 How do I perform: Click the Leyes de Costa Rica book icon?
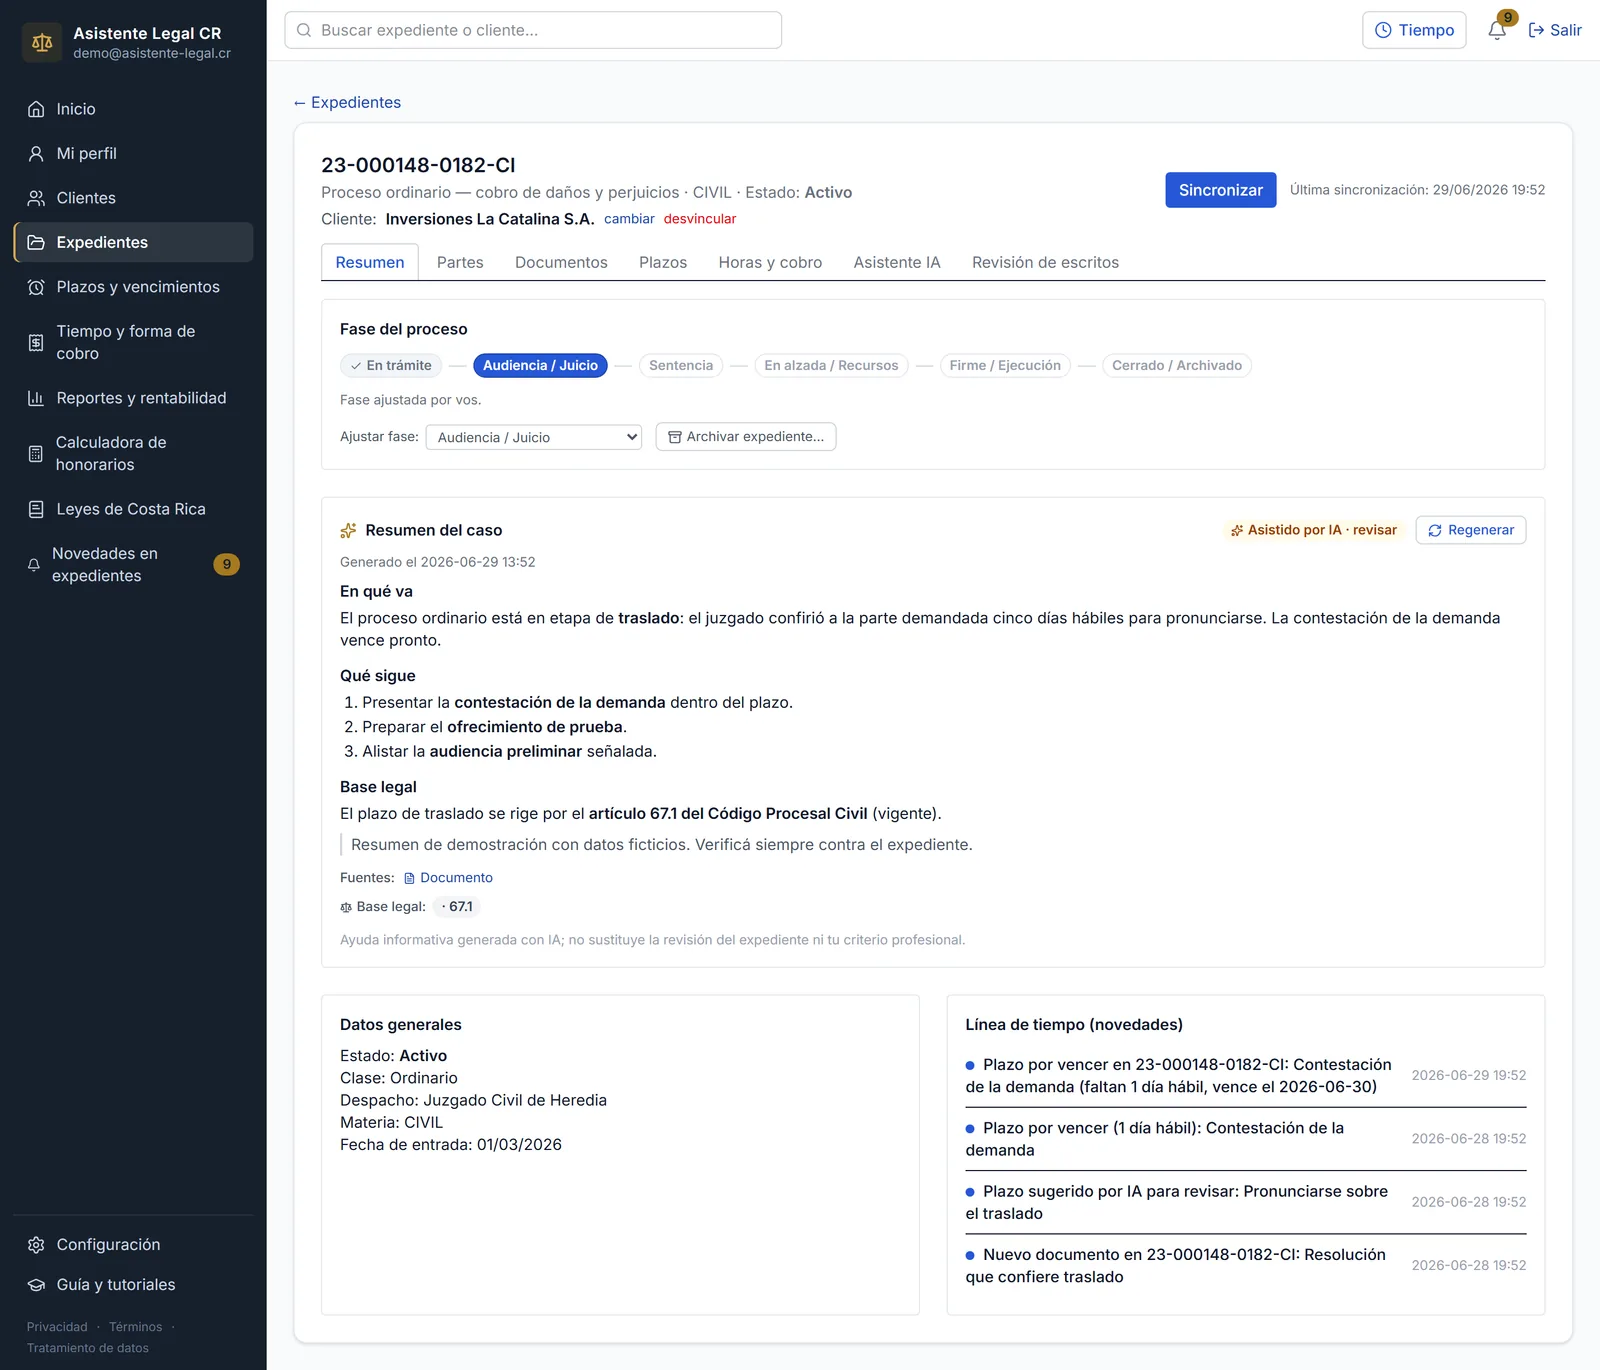tap(36, 509)
